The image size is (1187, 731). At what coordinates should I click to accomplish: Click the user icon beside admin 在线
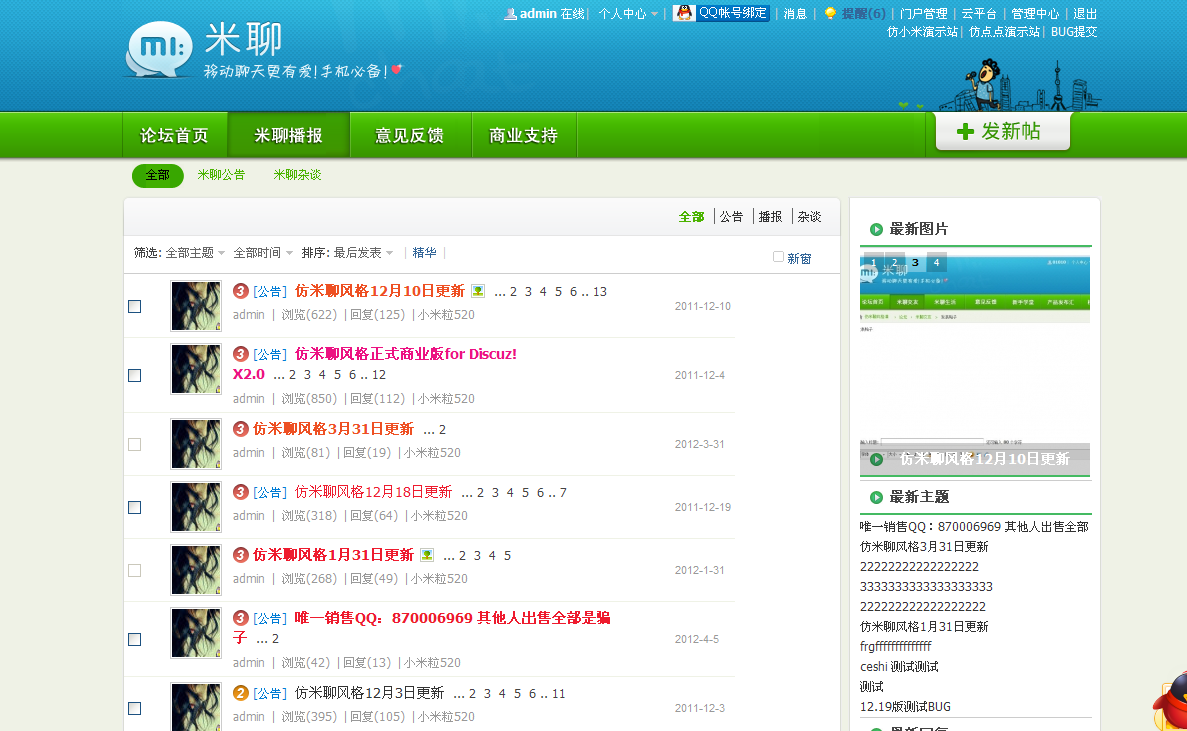coord(511,14)
